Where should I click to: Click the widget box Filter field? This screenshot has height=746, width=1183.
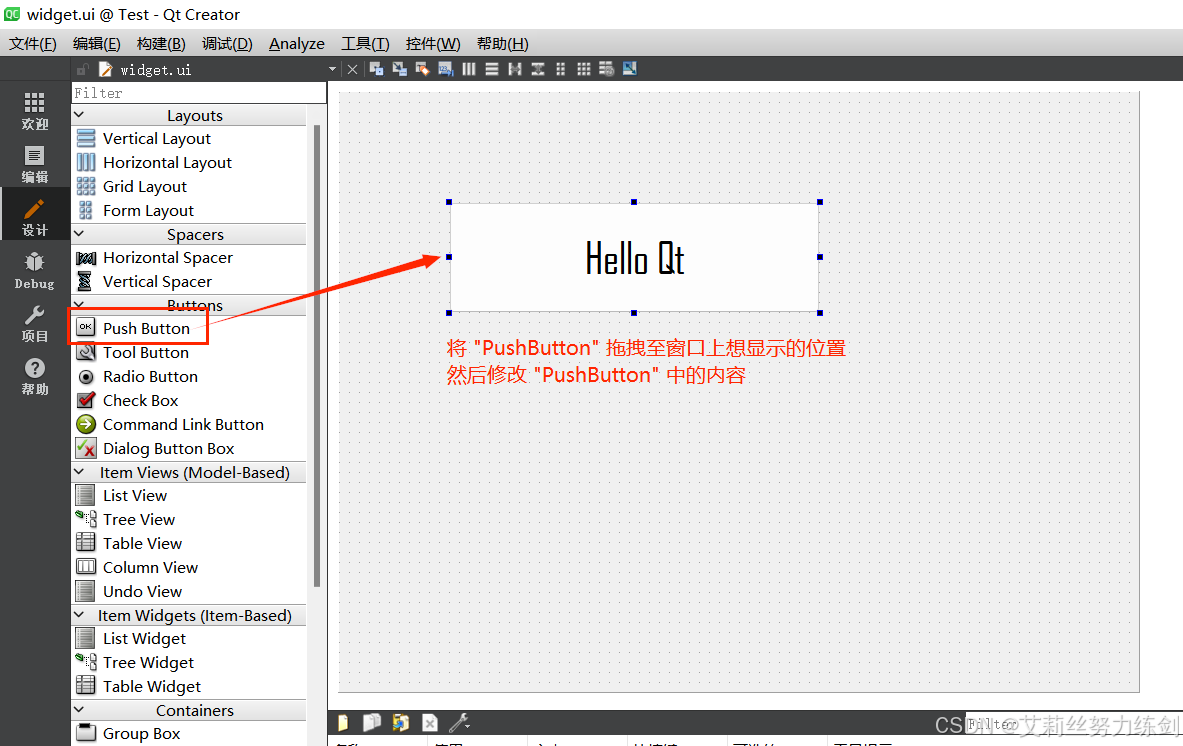pos(198,93)
